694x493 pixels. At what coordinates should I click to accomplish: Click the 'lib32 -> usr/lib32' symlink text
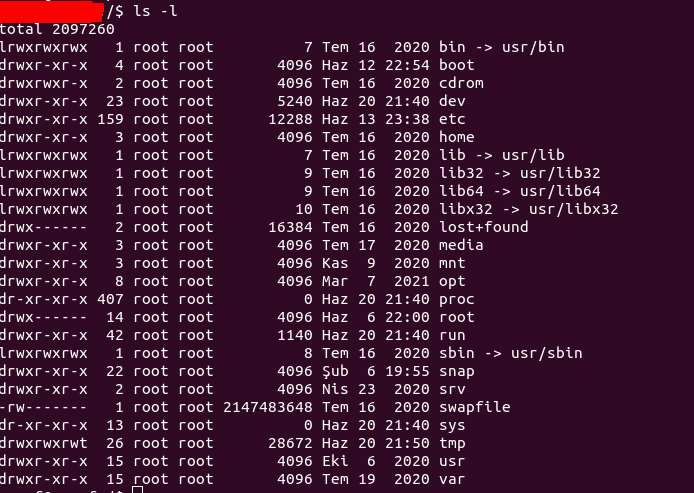[520, 173]
